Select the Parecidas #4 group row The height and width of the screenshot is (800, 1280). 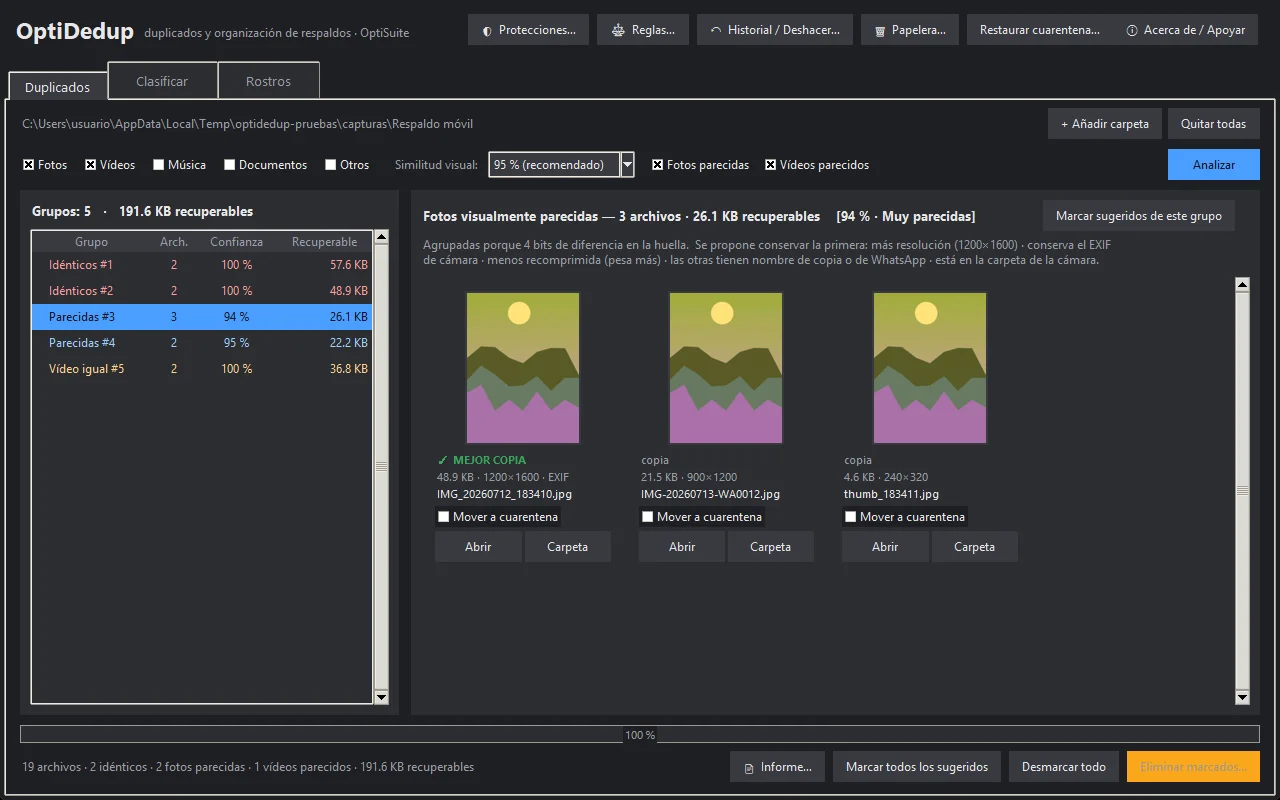202,343
